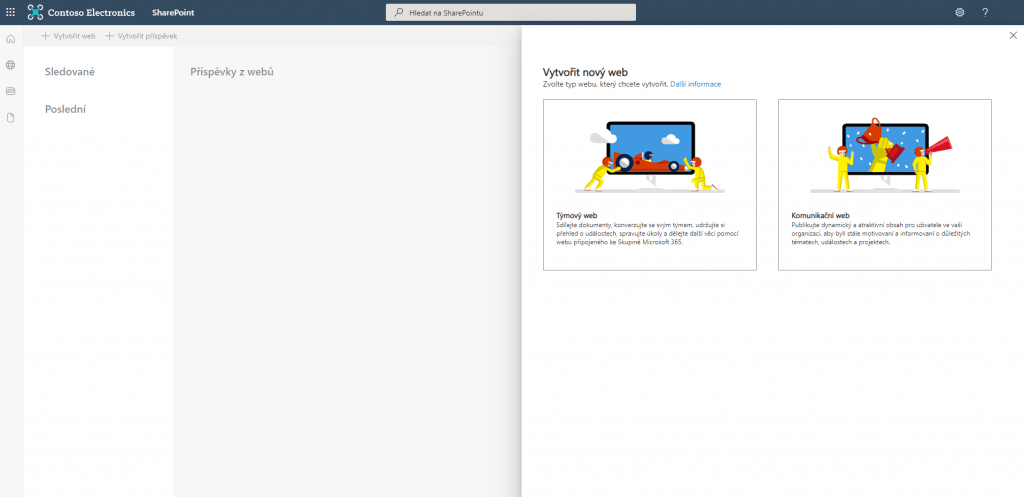Open the news icon in the left rail
This screenshot has height=497, width=1024.
11,91
